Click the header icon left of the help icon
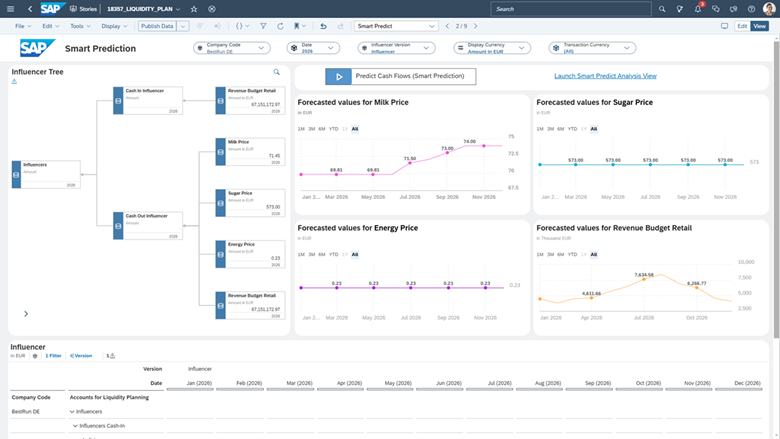Screen dimensions: 780x439 (x=734, y=9)
